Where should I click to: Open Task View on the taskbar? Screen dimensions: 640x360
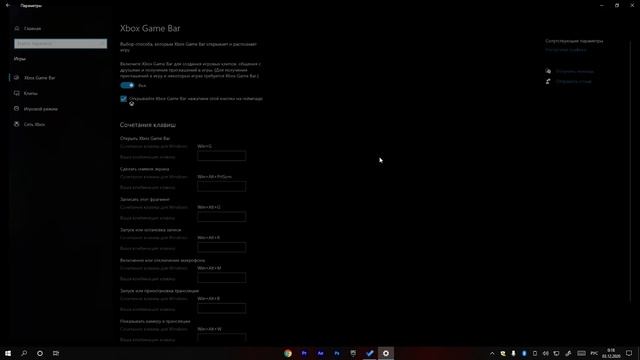click(x=56, y=353)
